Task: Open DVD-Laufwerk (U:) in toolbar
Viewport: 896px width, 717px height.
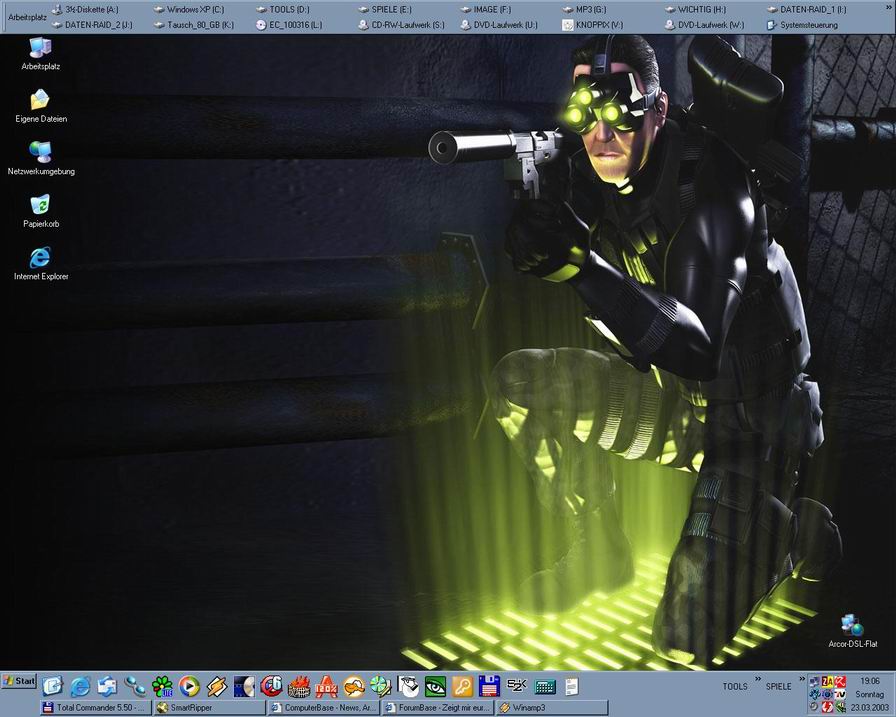Action: coord(499,25)
